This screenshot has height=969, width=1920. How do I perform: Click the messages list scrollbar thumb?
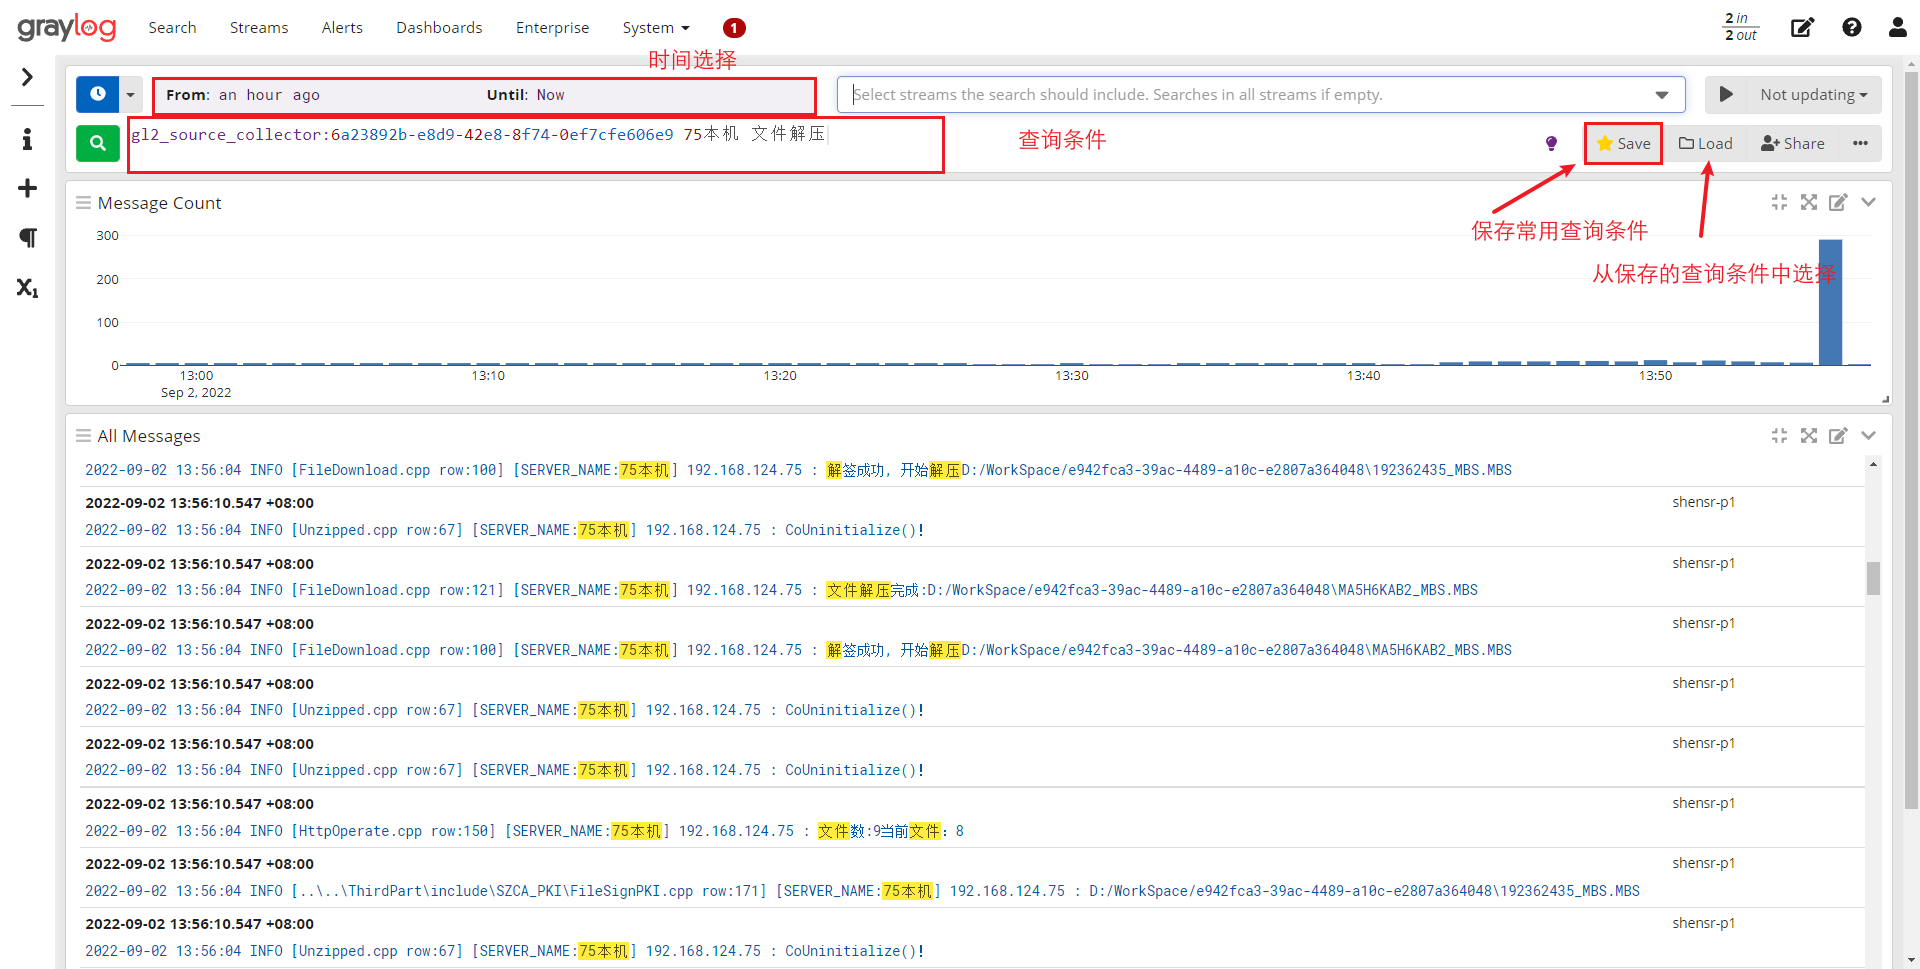[1873, 578]
